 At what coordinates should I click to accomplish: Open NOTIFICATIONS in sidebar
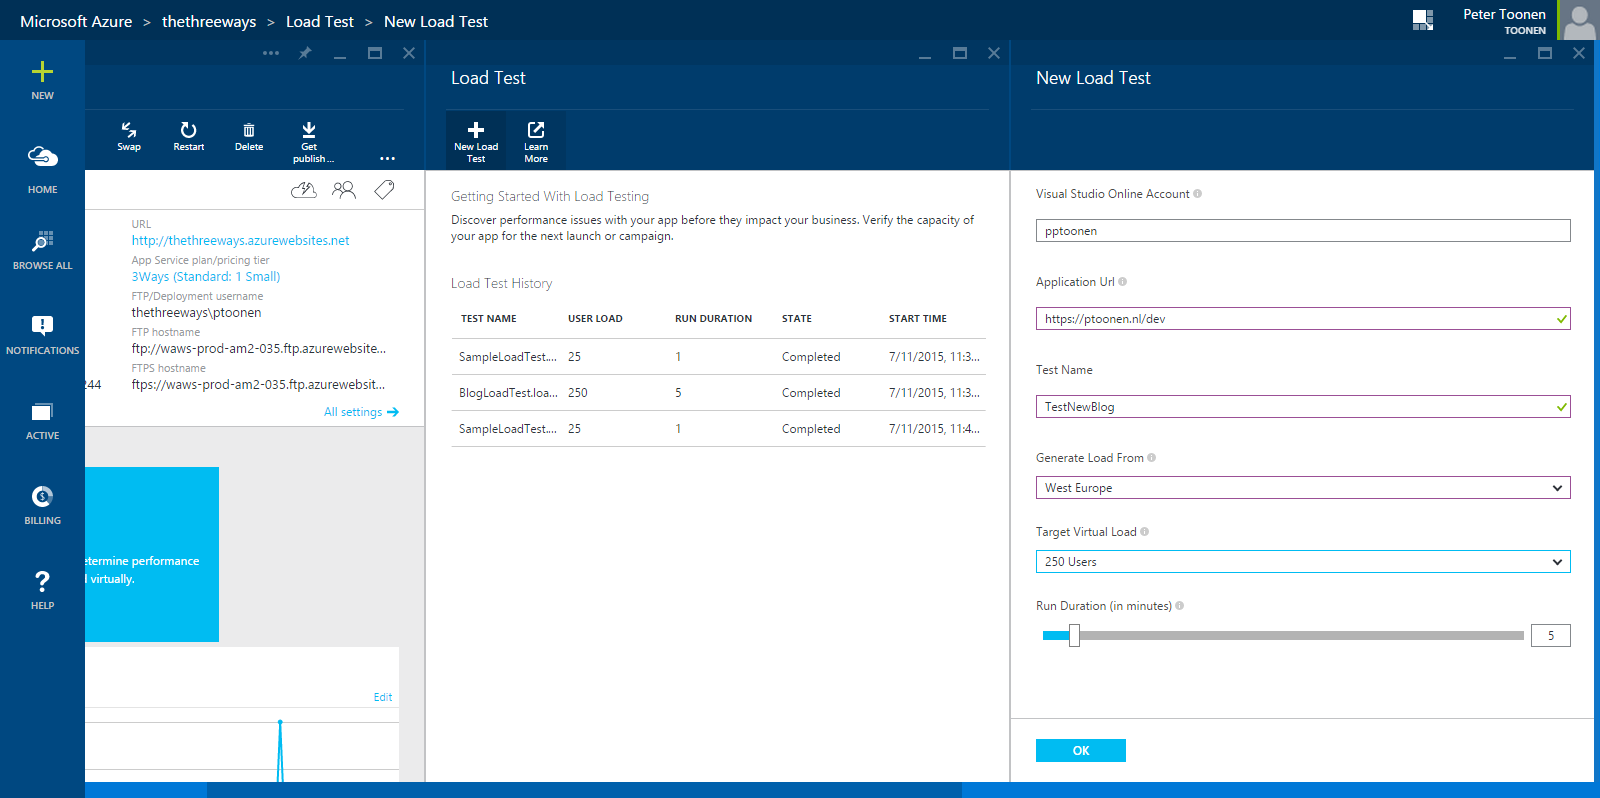pyautogui.click(x=42, y=336)
